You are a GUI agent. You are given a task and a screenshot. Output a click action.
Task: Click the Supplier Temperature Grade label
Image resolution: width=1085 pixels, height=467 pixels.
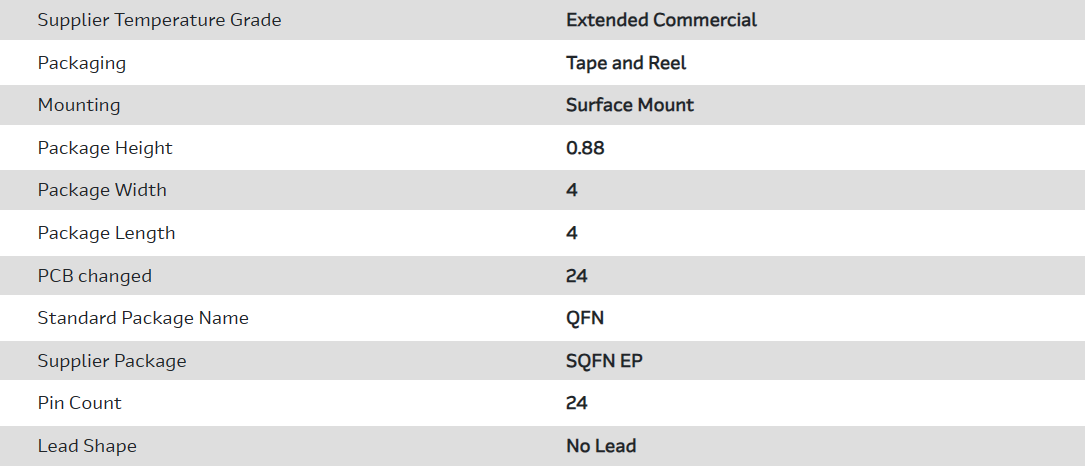(159, 20)
